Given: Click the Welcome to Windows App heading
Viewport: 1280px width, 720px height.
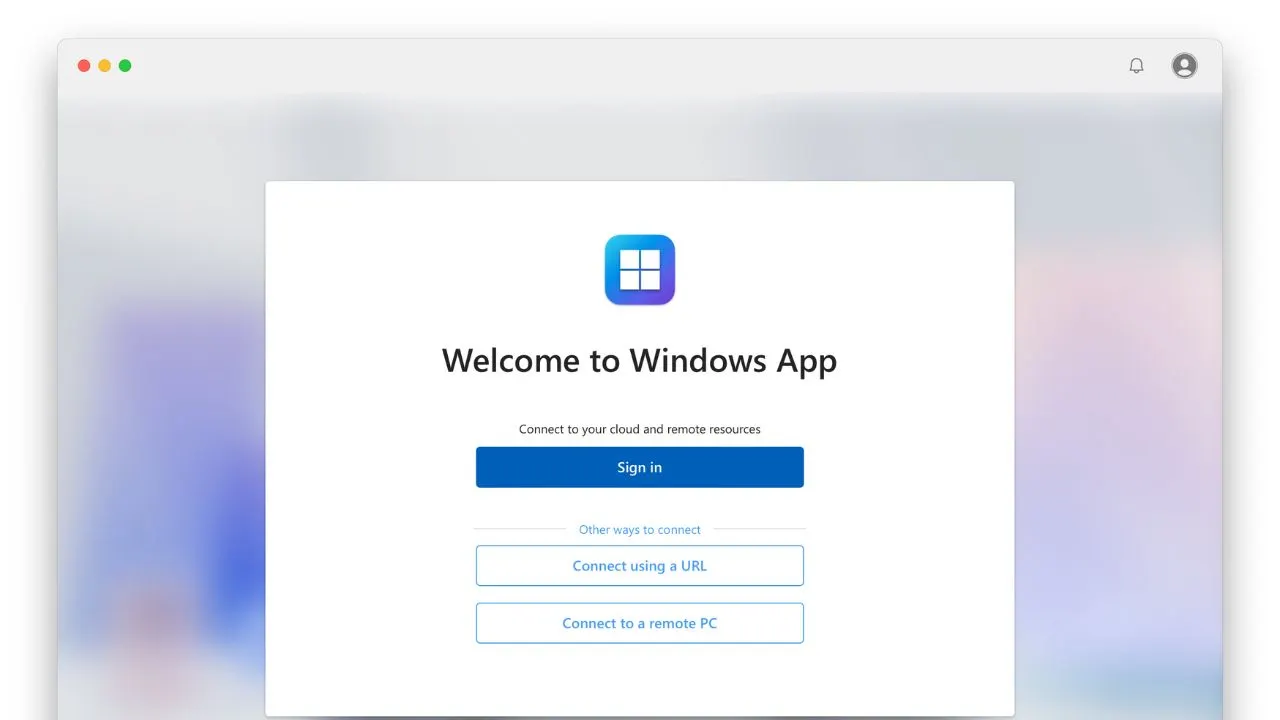Looking at the screenshot, I should pyautogui.click(x=640, y=361).
